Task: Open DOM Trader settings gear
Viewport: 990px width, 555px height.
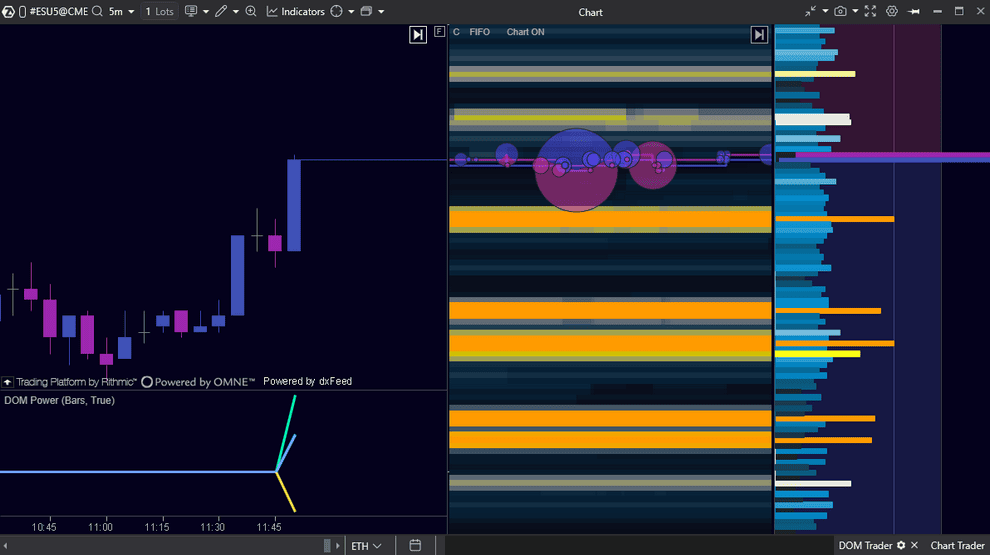Action: coord(901,546)
